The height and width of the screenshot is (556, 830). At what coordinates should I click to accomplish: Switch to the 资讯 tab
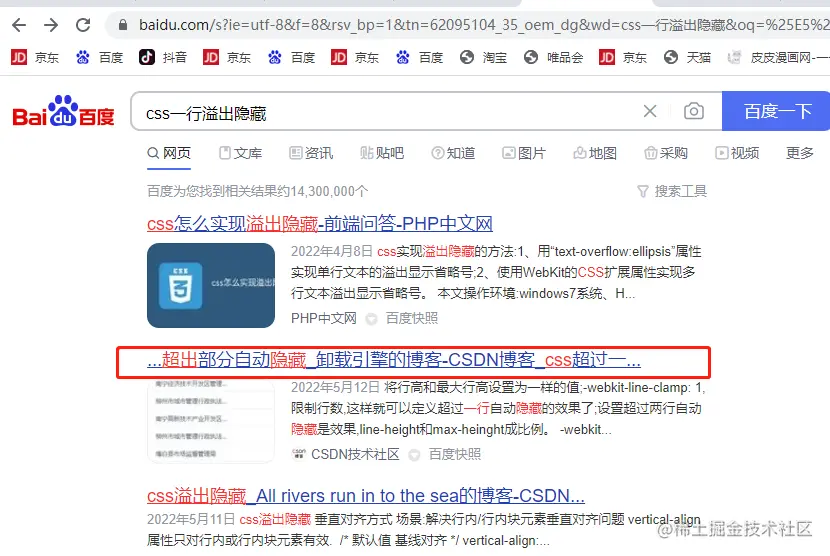(x=311, y=153)
